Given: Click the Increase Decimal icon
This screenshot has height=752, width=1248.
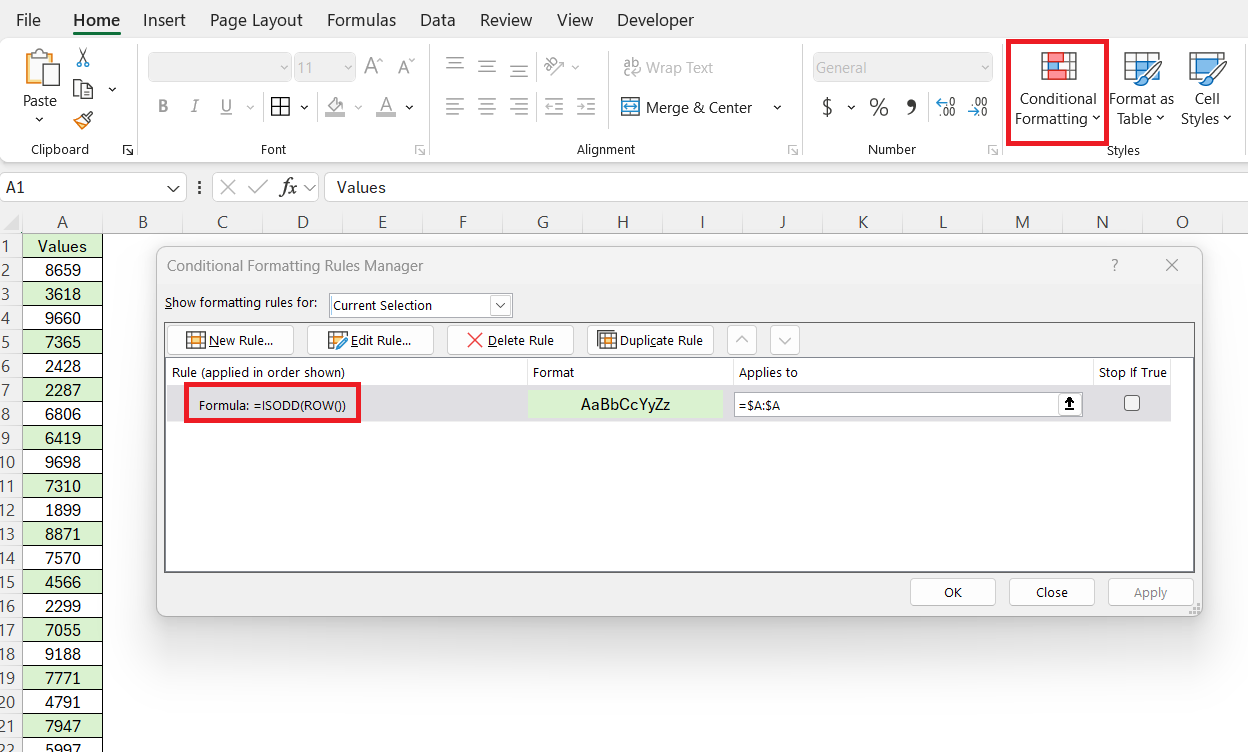Looking at the screenshot, I should click(x=945, y=106).
